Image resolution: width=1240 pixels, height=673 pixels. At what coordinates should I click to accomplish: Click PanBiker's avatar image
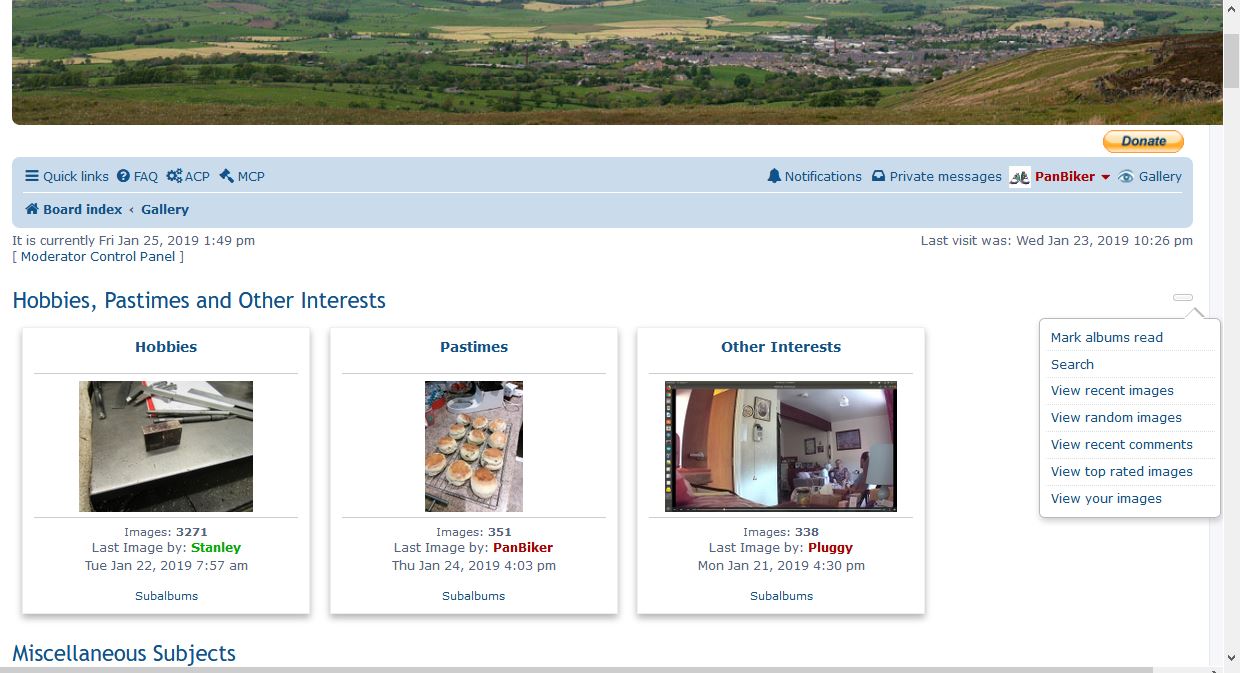pyautogui.click(x=1019, y=177)
